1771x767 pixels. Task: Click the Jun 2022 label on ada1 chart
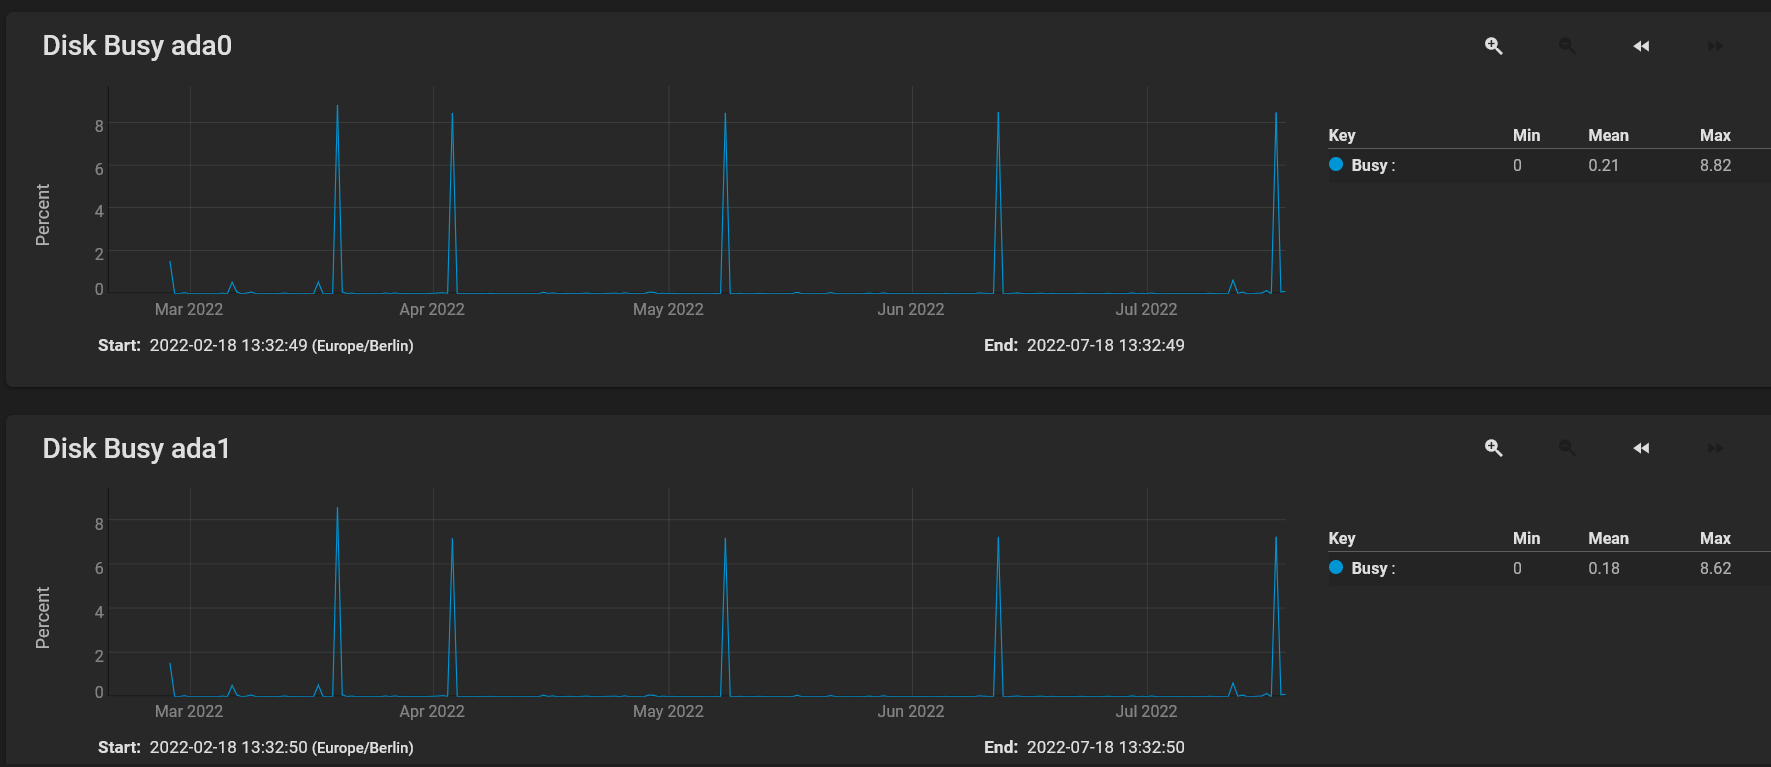910,711
